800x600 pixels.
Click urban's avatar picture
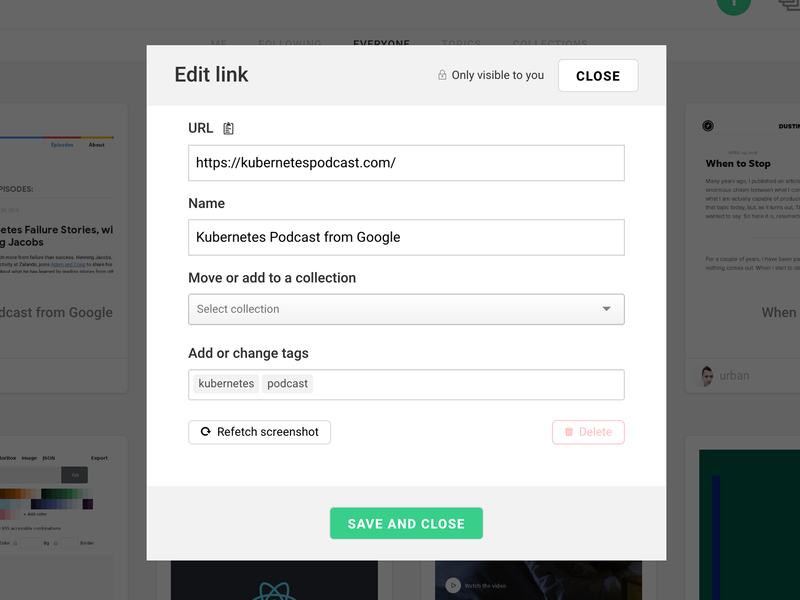point(707,376)
